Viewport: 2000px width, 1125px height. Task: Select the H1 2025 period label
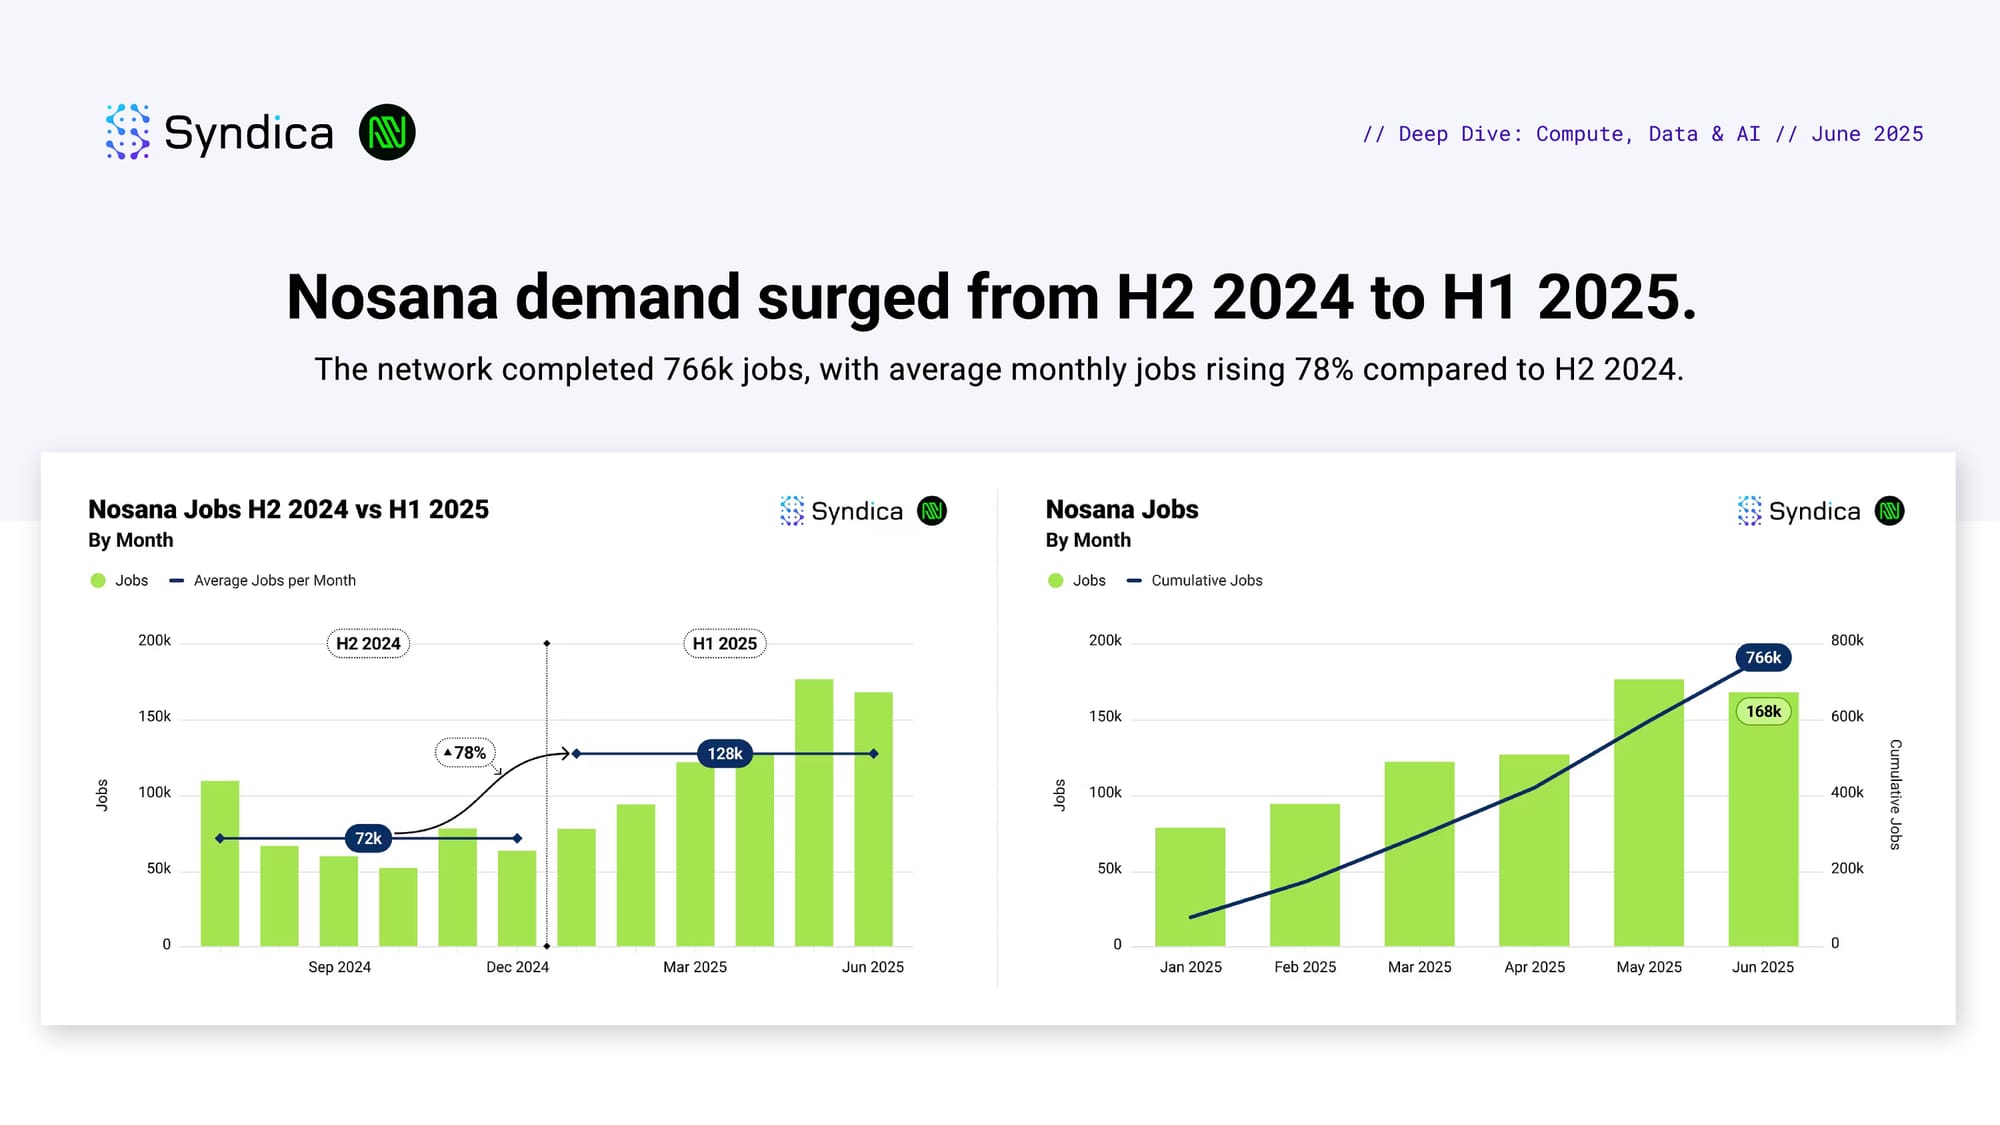point(725,644)
